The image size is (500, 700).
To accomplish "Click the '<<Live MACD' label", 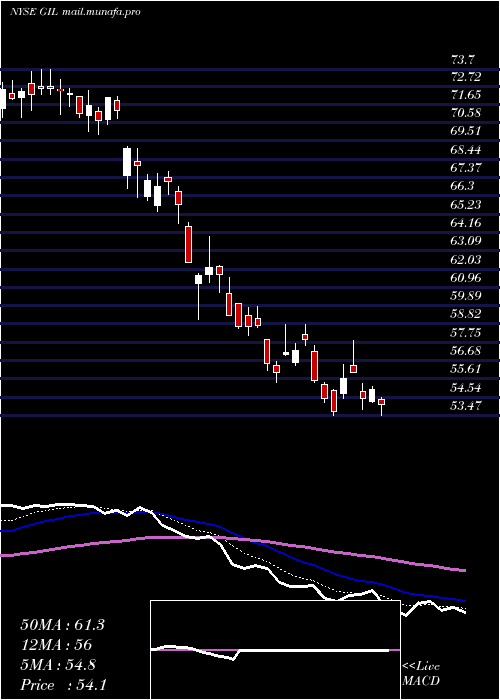I will click(x=421, y=674).
